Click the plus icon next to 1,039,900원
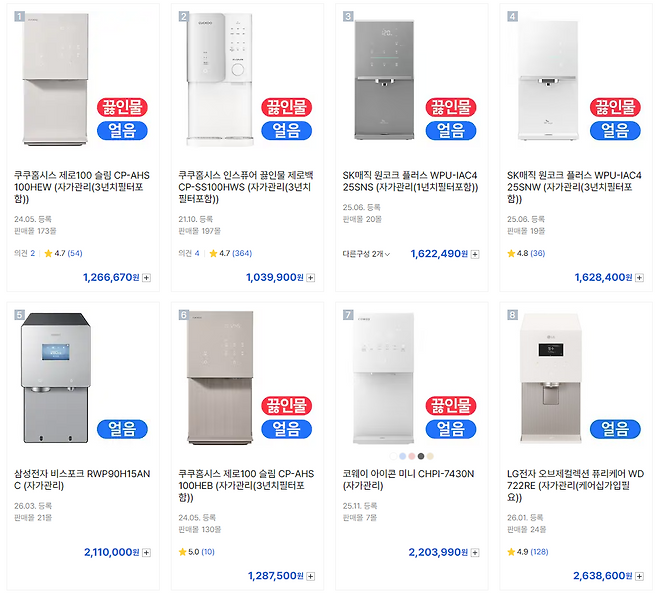 310,278
